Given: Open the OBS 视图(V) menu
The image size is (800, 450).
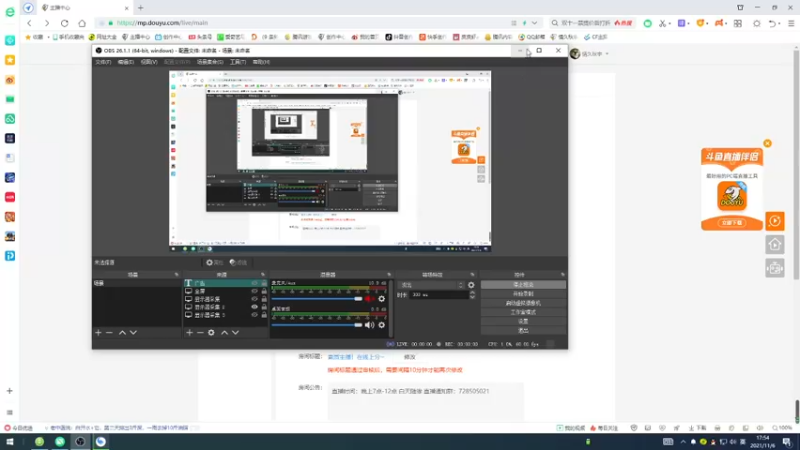Looking at the screenshot, I should click(x=149, y=62).
